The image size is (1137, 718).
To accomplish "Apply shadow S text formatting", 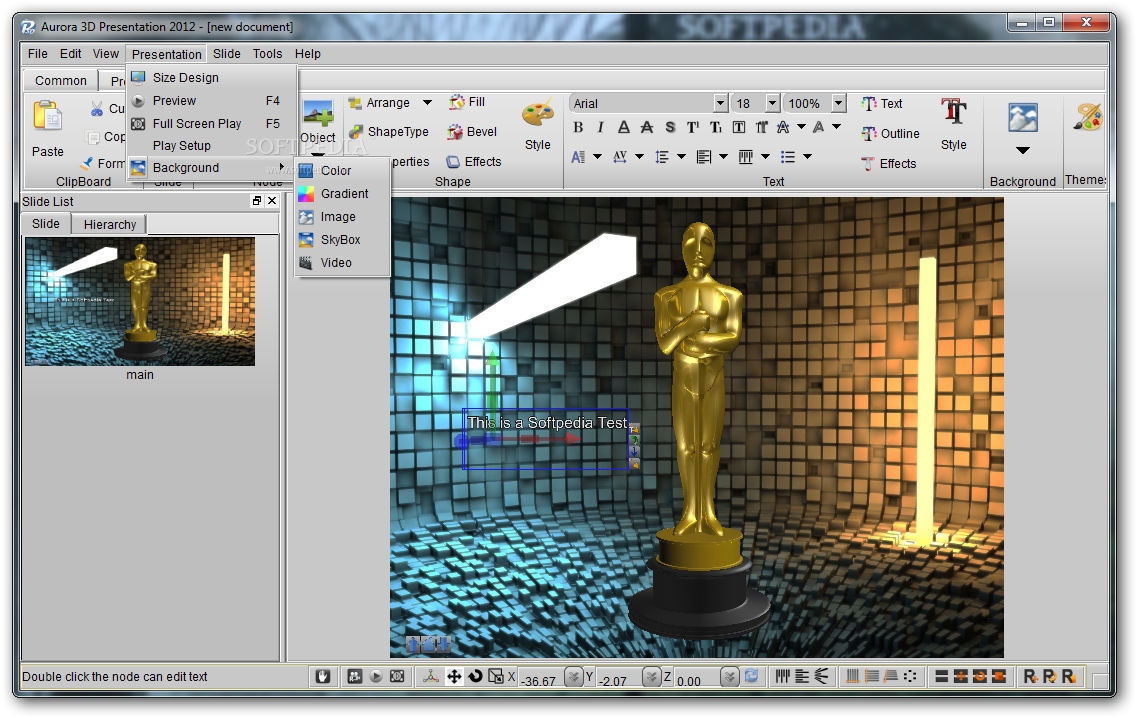I will pyautogui.click(x=670, y=128).
